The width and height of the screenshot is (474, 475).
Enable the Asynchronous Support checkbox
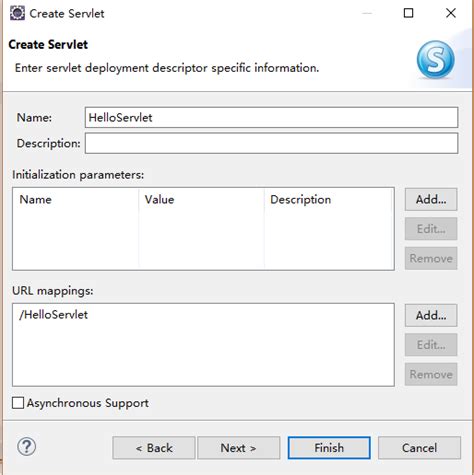18,403
